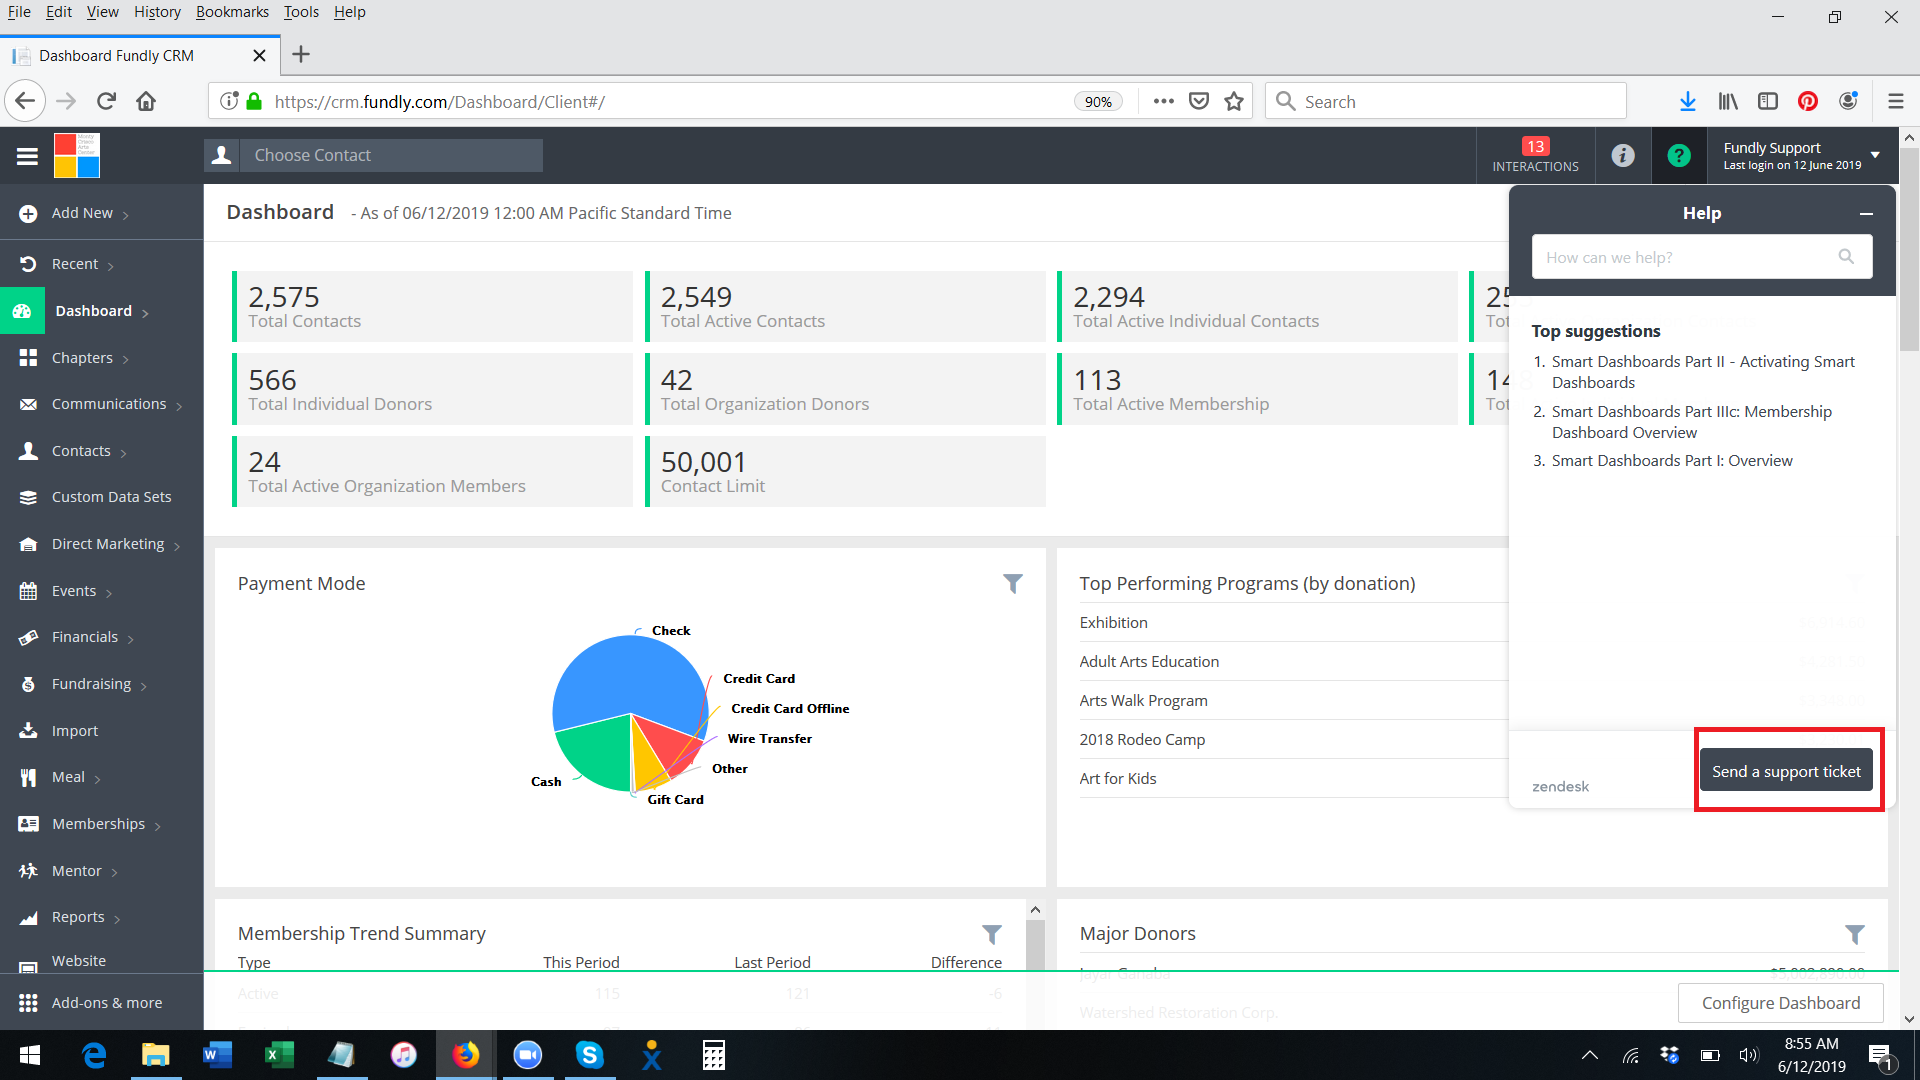1920x1080 pixels.
Task: Click the Help search magnifier icon
Action: tap(1846, 257)
